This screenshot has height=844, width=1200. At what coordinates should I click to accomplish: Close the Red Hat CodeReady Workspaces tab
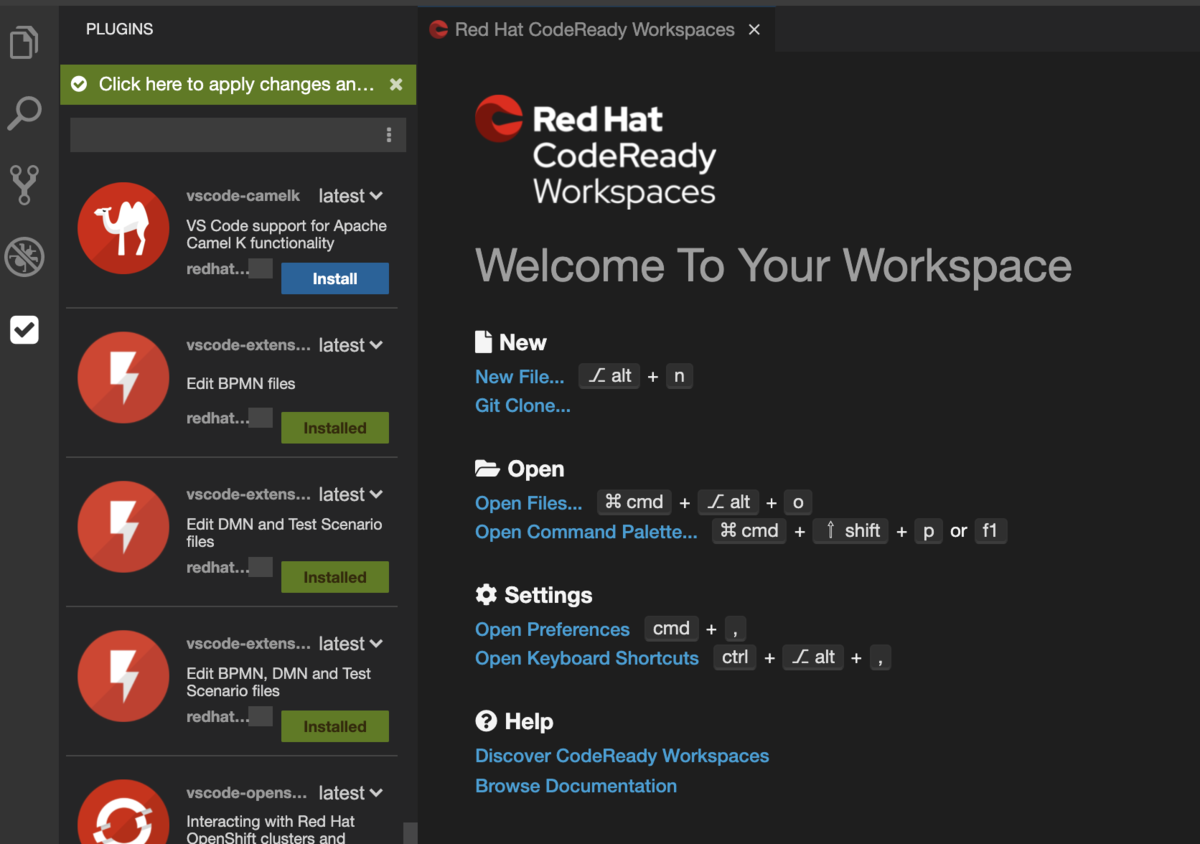click(x=754, y=30)
